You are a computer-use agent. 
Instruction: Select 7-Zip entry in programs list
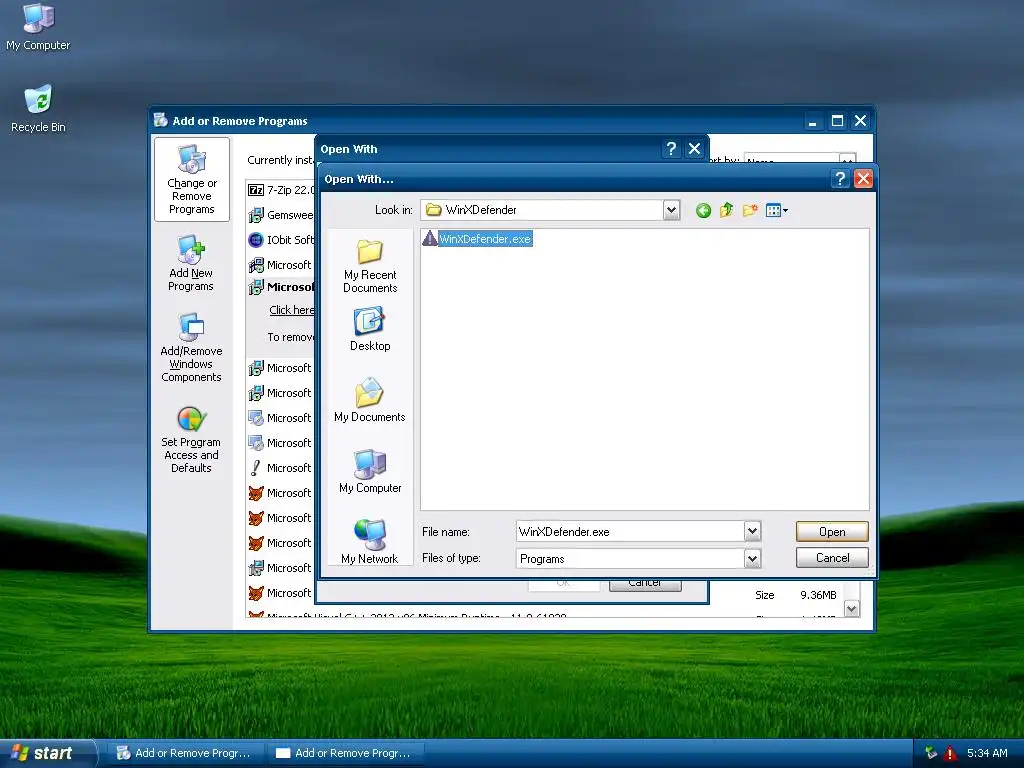[281, 190]
